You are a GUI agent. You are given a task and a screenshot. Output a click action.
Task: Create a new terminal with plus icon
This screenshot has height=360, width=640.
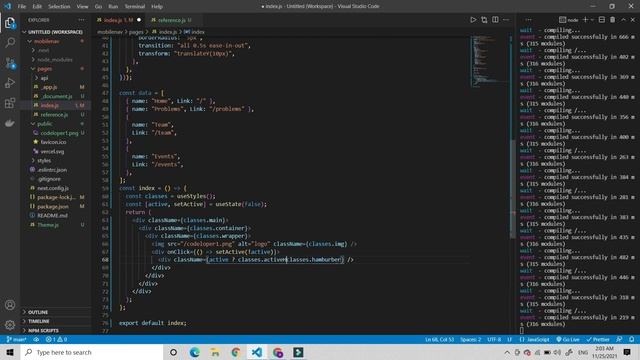[x=585, y=20]
